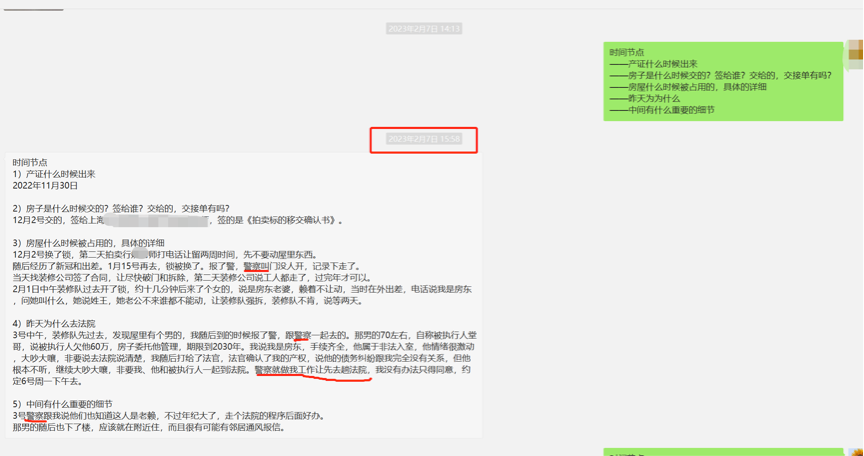
Task: Click the line 1）产证什么时候出来
Action: [x=54, y=174]
